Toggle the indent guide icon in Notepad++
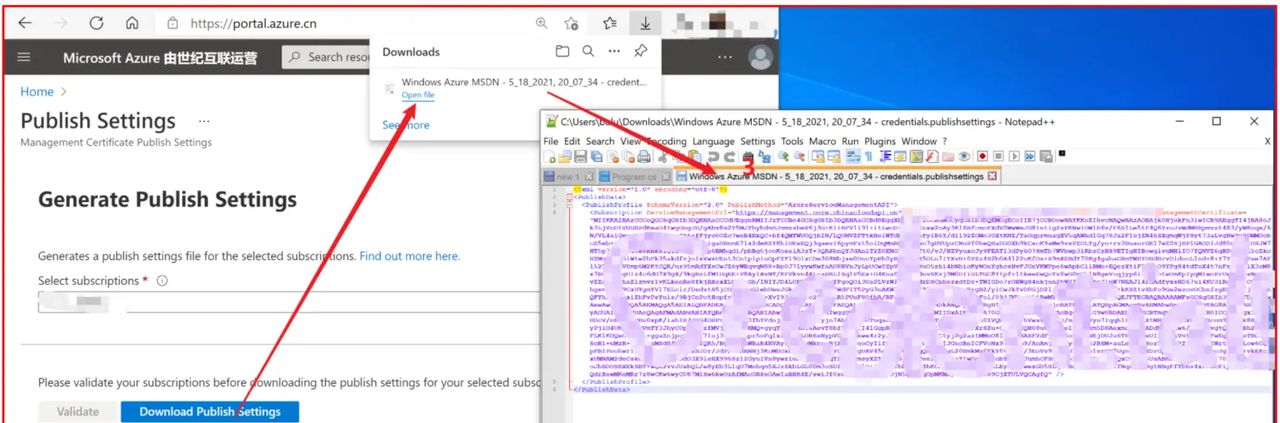This screenshot has width=1280, height=423. [885, 156]
